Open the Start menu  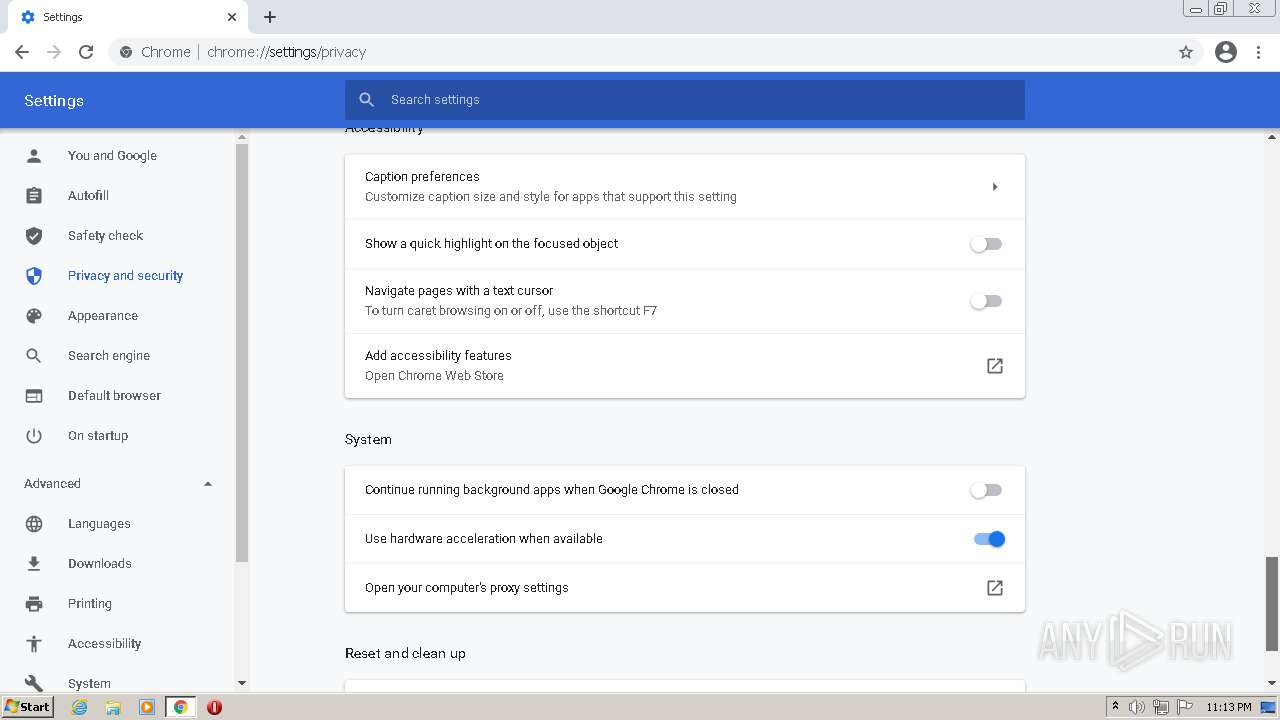click(28, 707)
